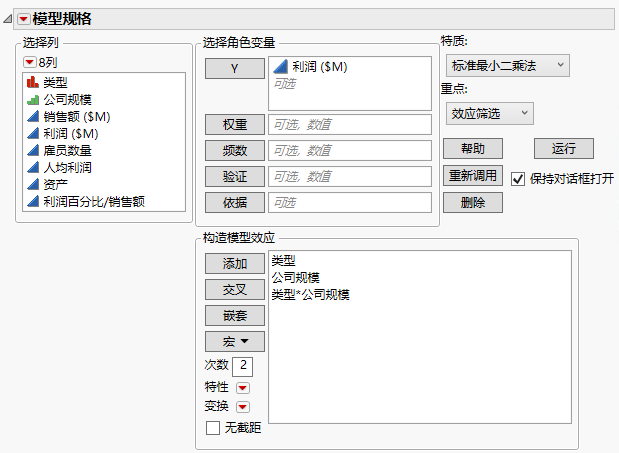Collapse the 模型规格 panel with the gray triangle
This screenshot has width=619, height=453.
[9, 17]
